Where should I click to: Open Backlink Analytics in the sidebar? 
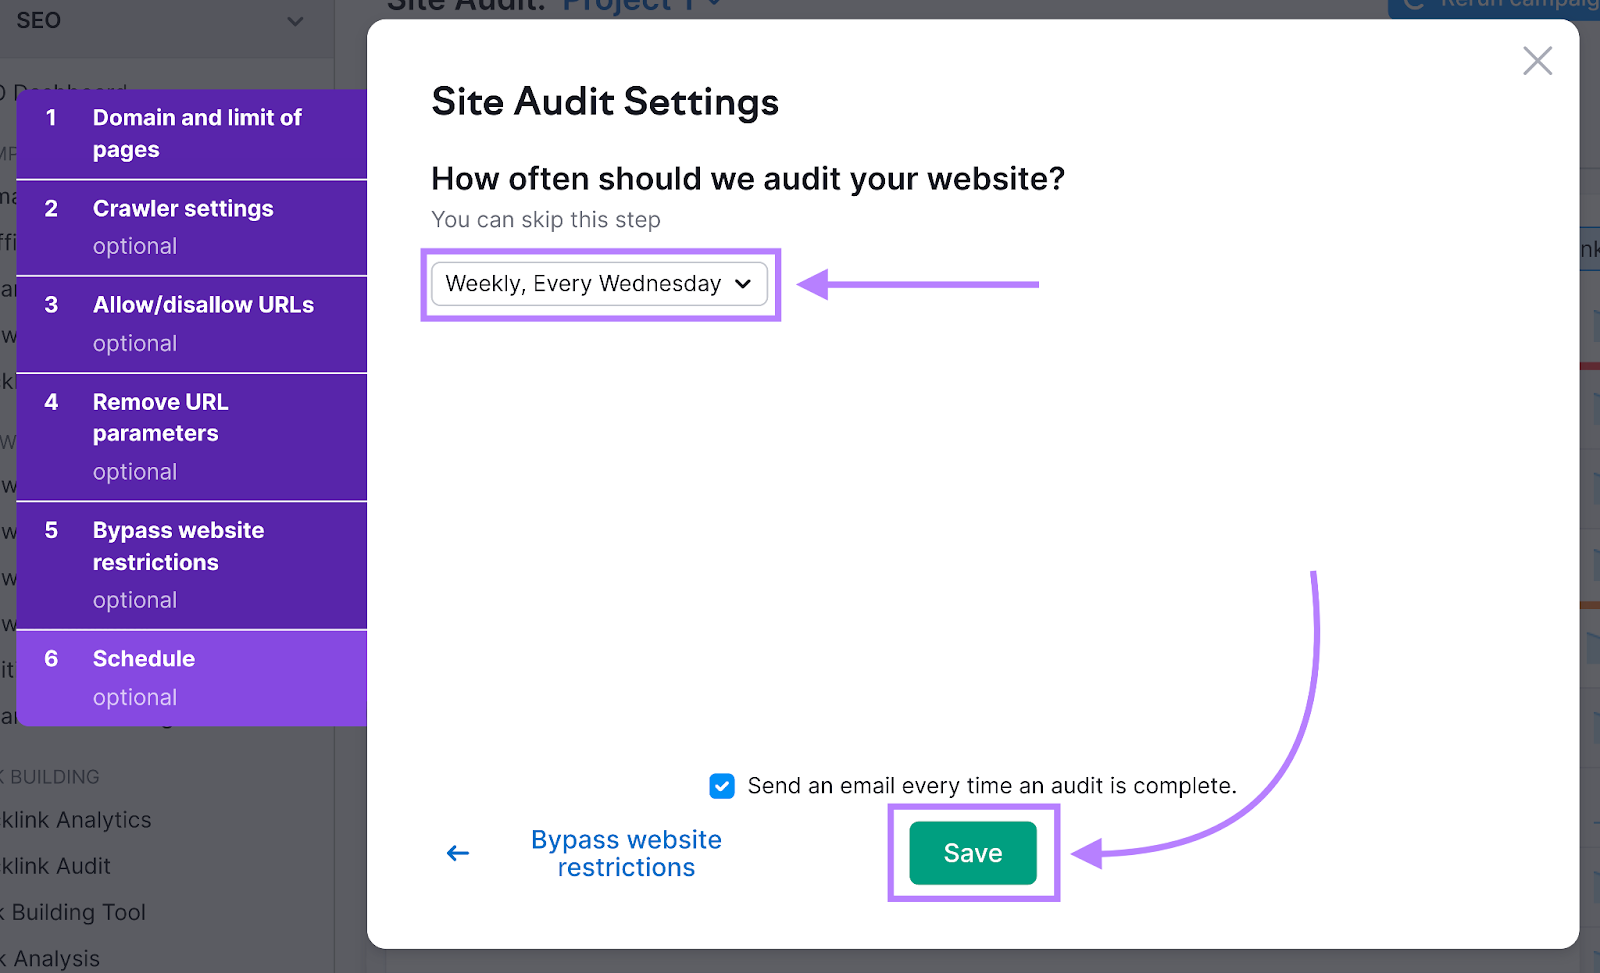(77, 819)
